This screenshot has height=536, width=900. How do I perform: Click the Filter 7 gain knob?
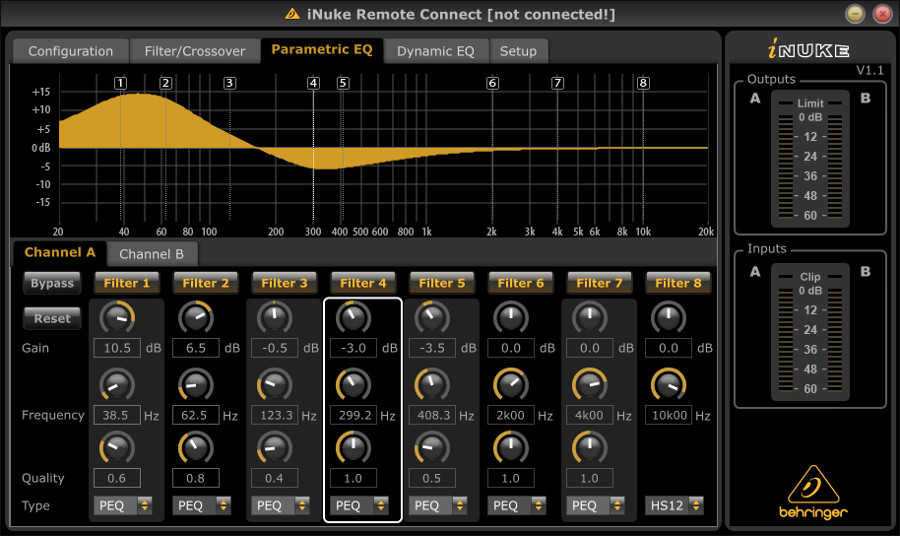589,318
